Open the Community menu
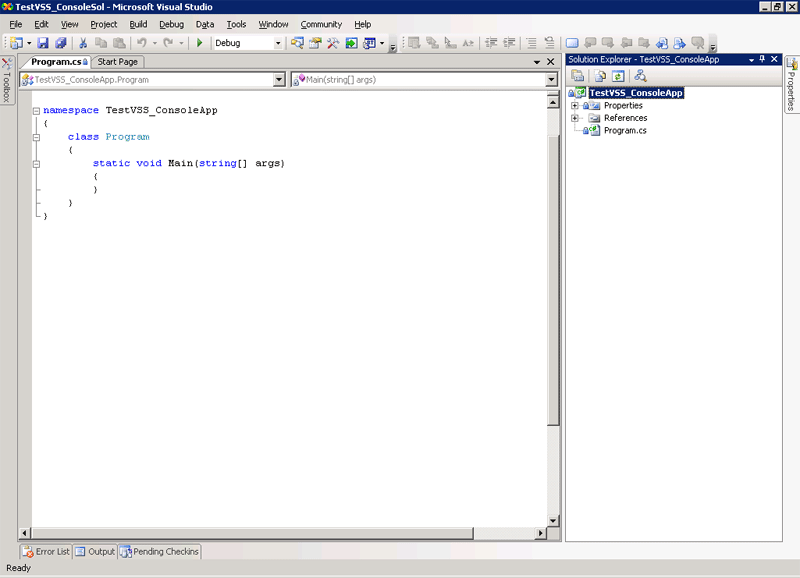Image resolution: width=800 pixels, height=578 pixels. (321, 24)
